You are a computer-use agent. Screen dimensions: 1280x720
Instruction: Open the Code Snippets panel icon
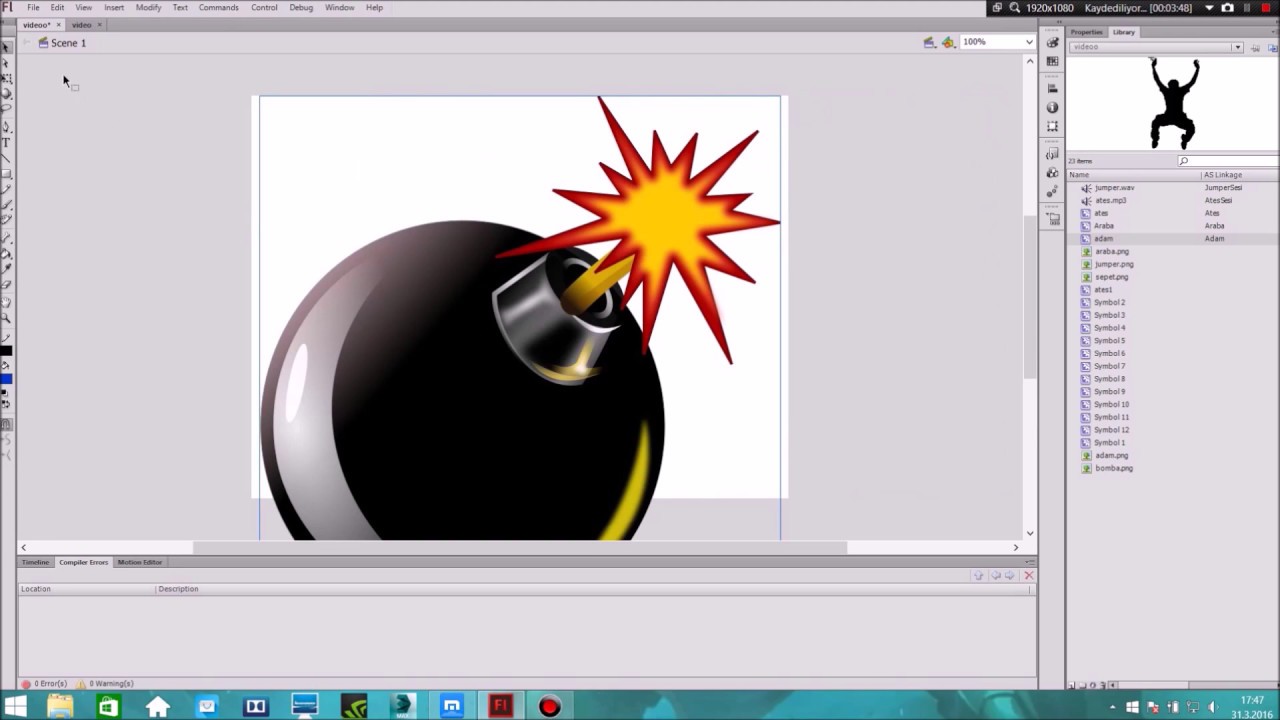1052,153
